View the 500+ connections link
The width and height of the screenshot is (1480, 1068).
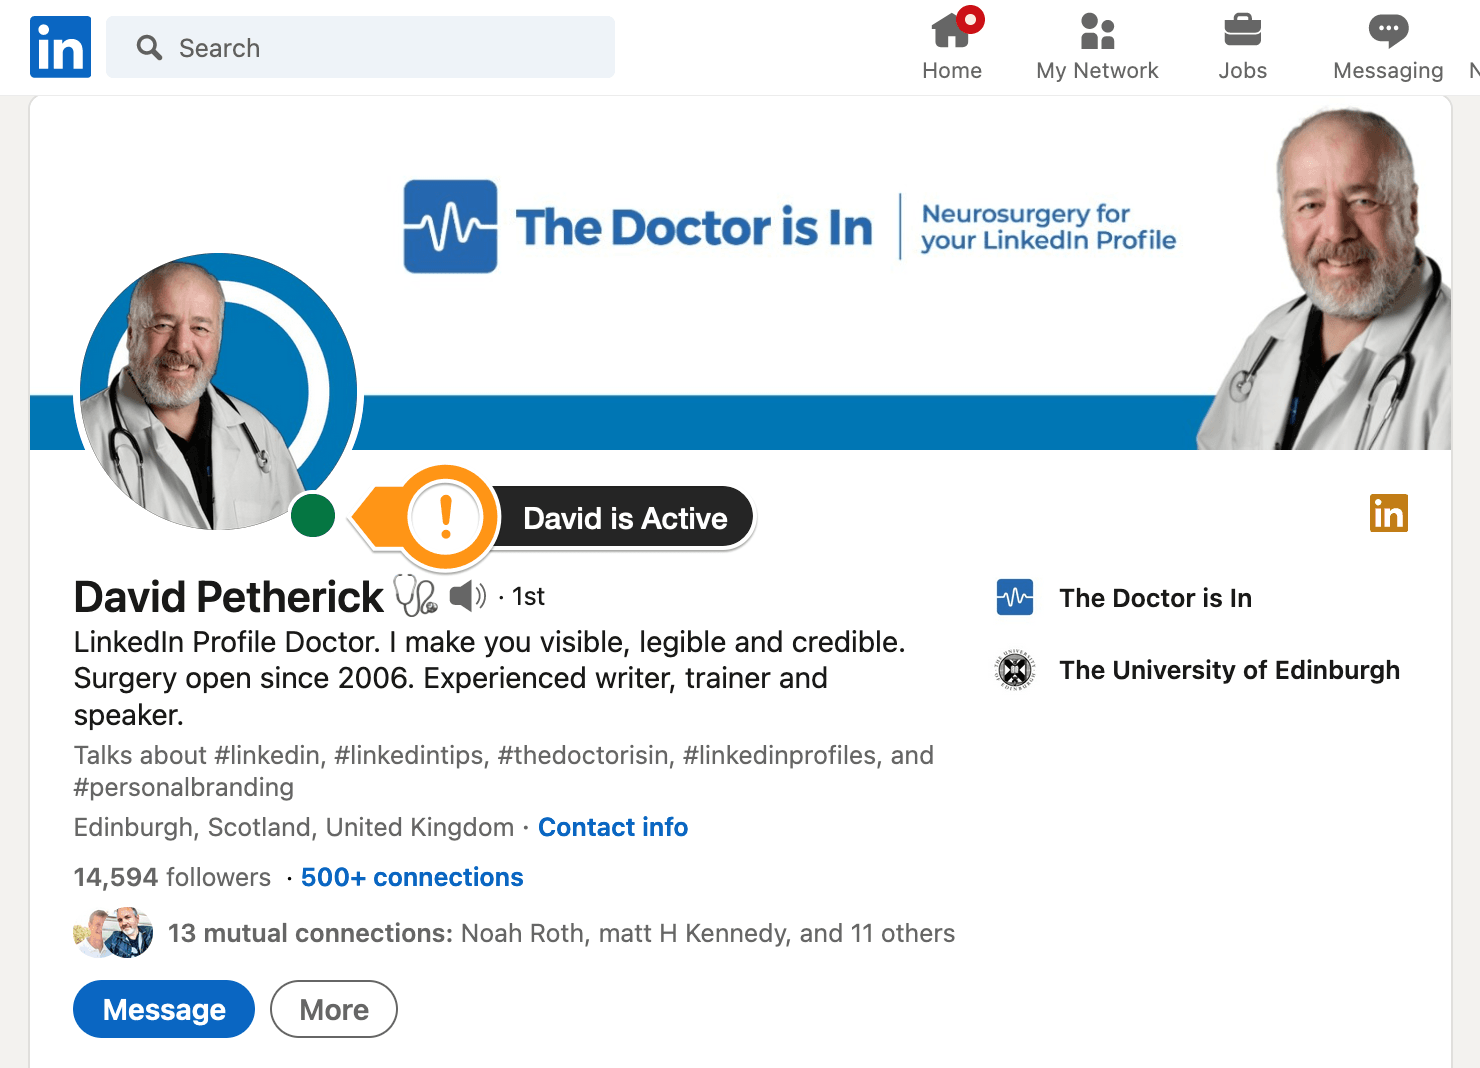pos(412,877)
